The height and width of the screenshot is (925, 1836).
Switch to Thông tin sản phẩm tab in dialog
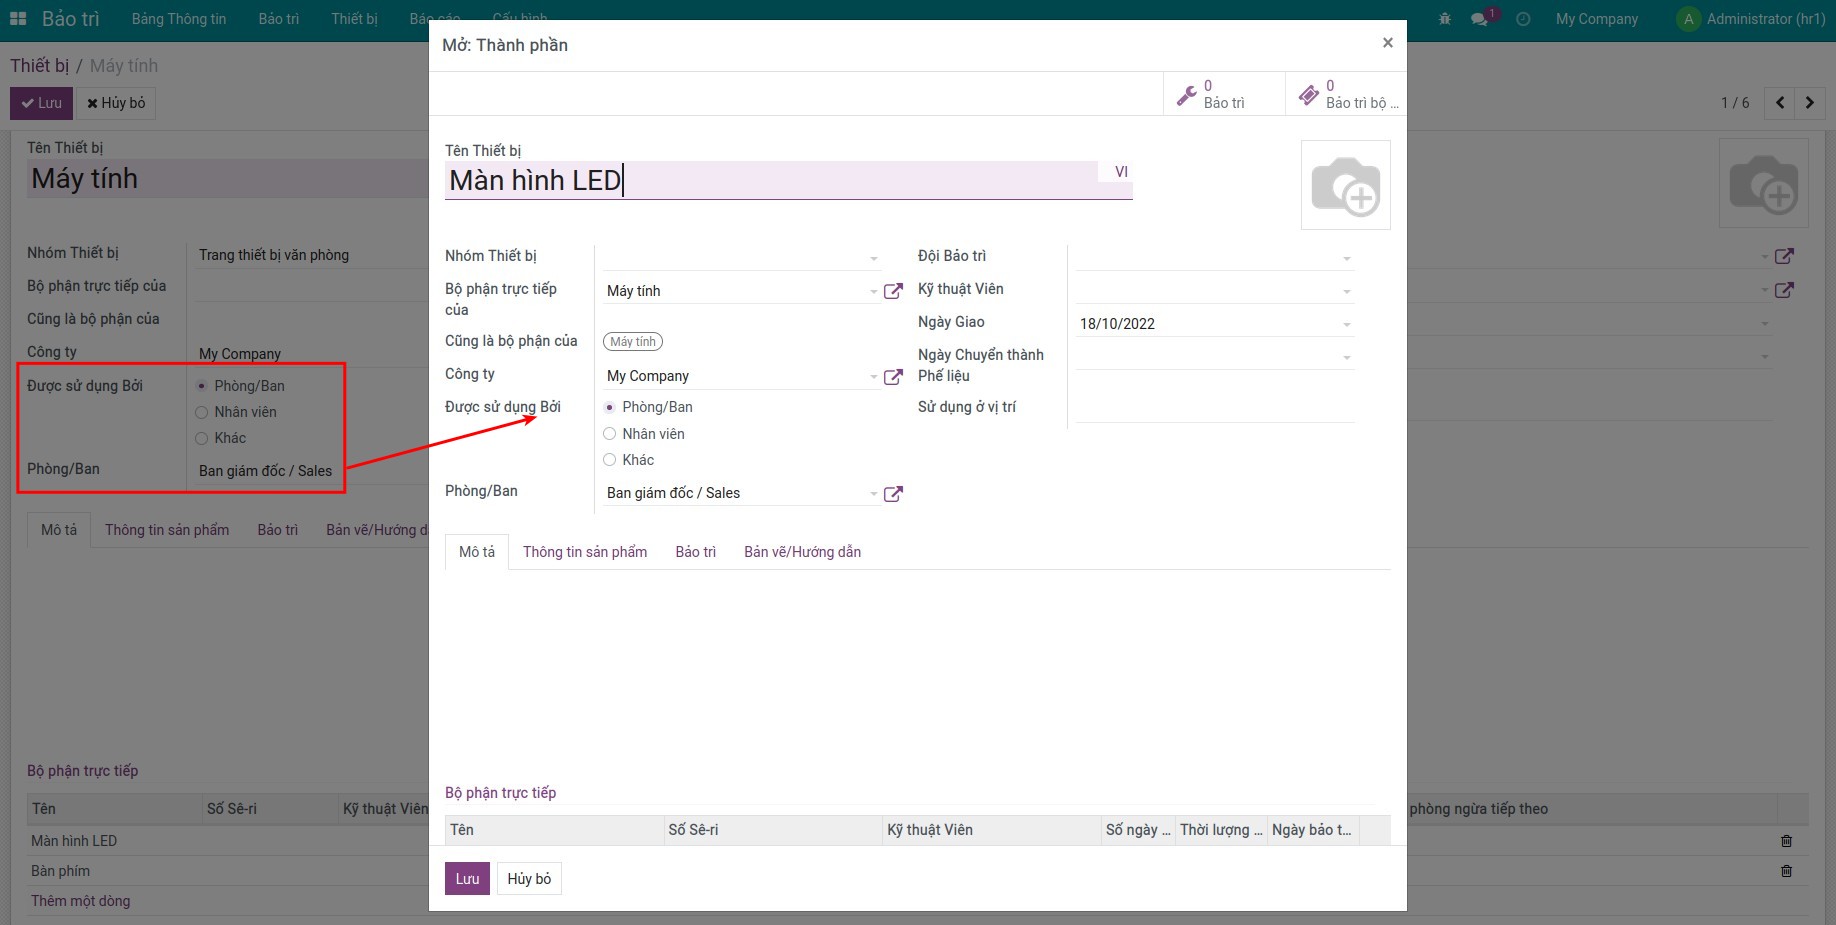(x=584, y=552)
